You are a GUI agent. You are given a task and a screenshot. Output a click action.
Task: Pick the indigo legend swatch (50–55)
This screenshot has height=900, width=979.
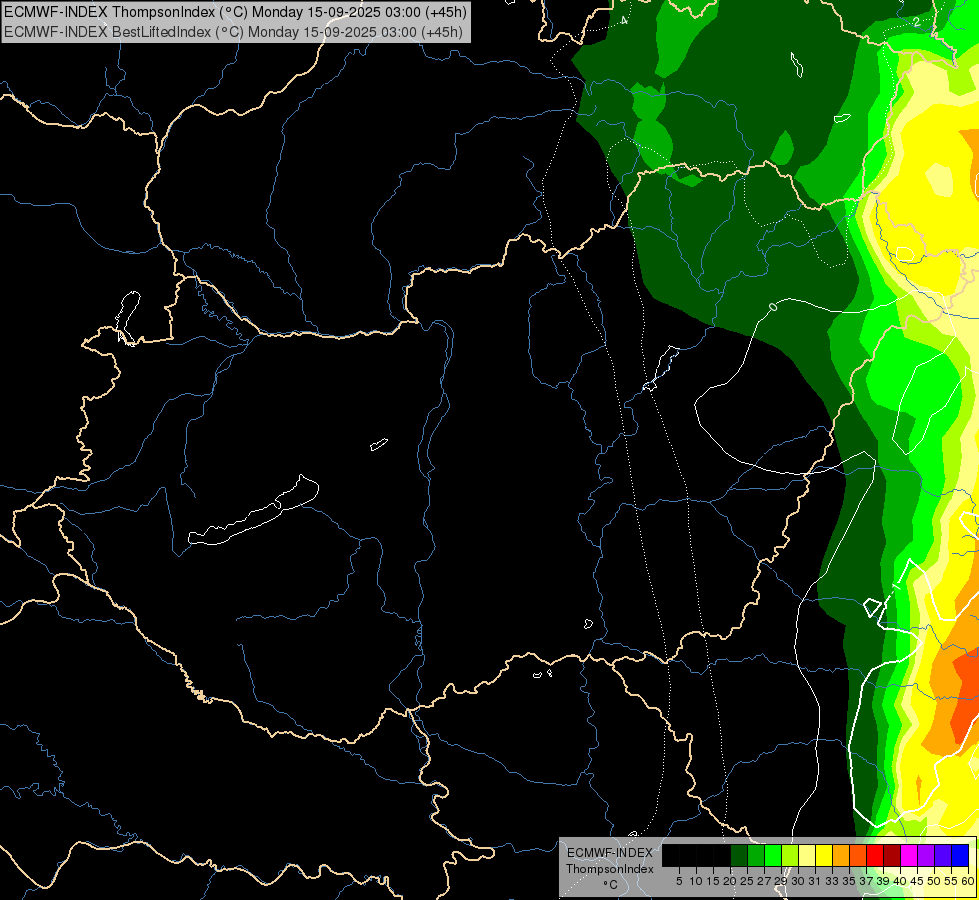943,855
